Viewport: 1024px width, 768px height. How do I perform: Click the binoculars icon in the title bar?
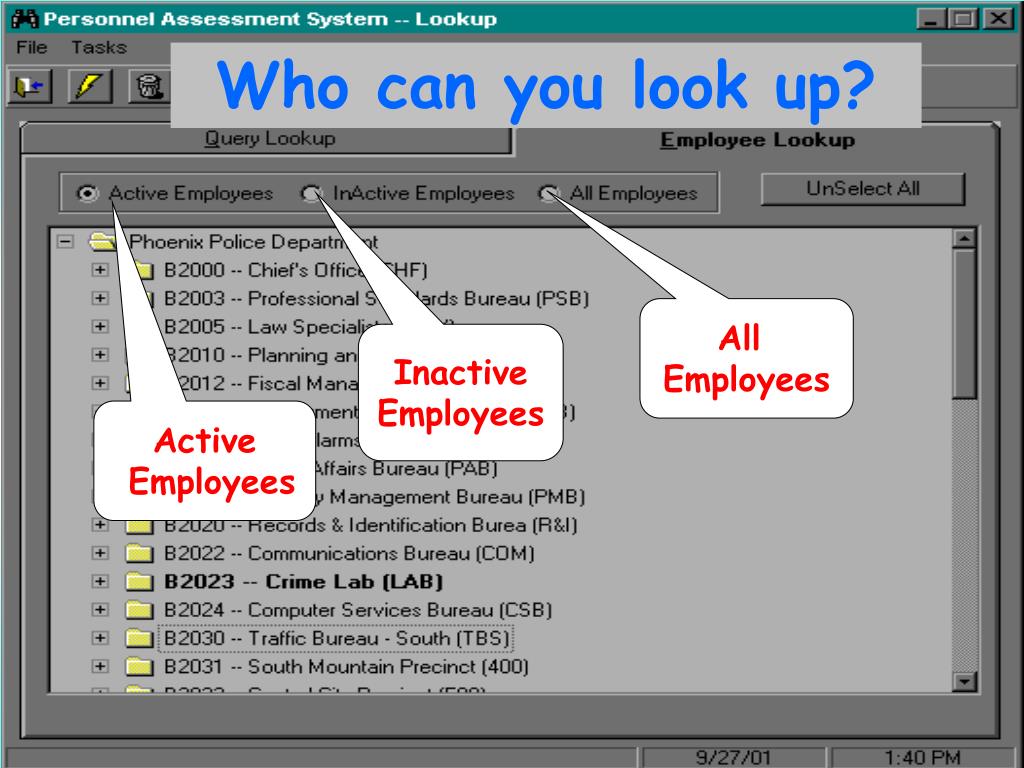click(25, 18)
